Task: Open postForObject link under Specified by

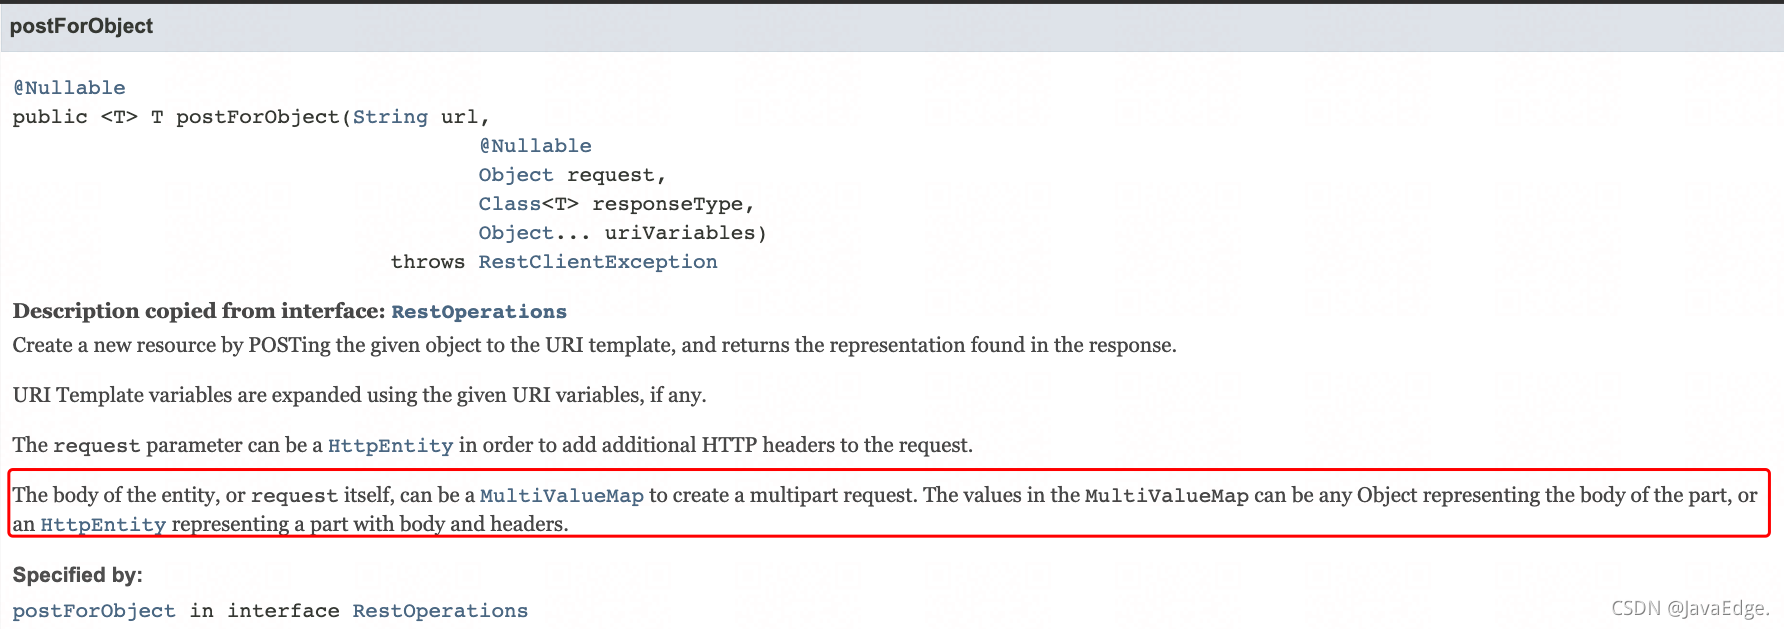Action: click(x=94, y=611)
